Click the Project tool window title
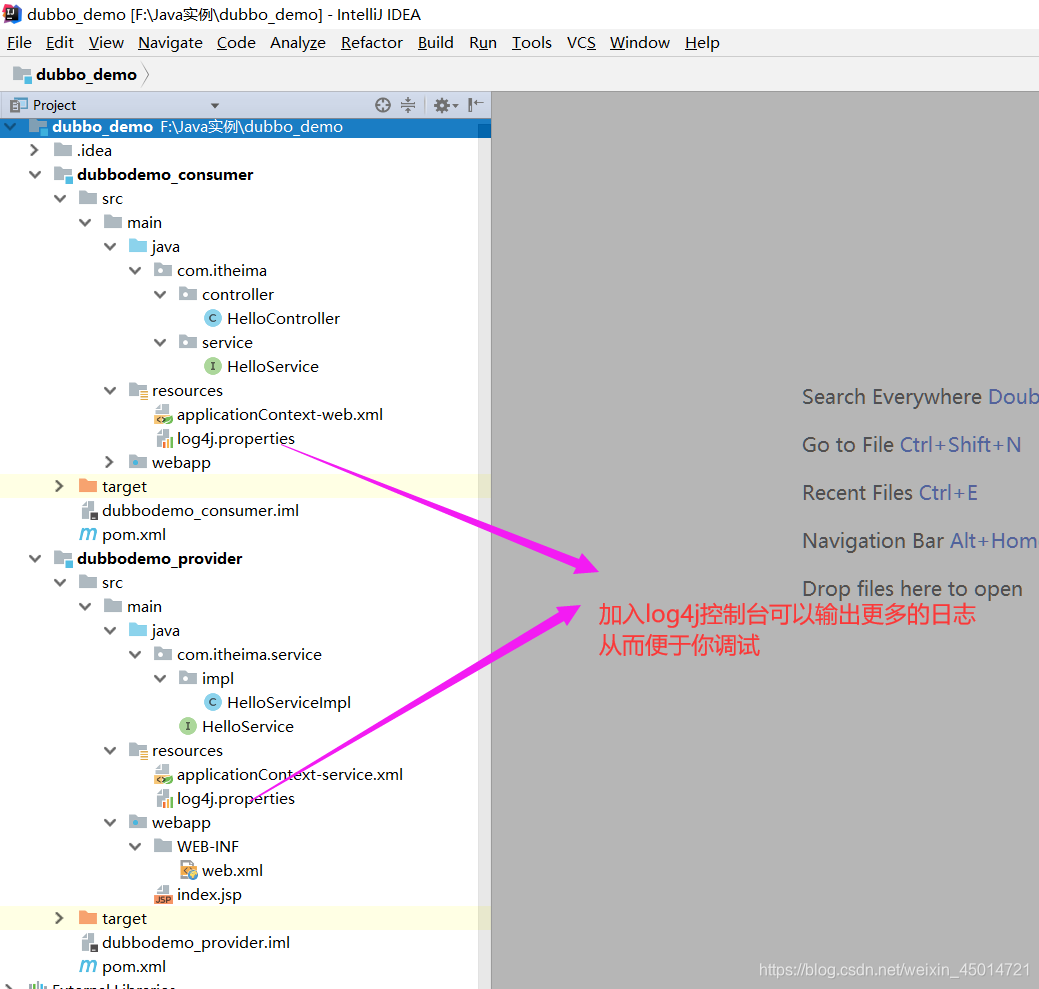Viewport: 1039px width, 989px height. click(x=54, y=105)
